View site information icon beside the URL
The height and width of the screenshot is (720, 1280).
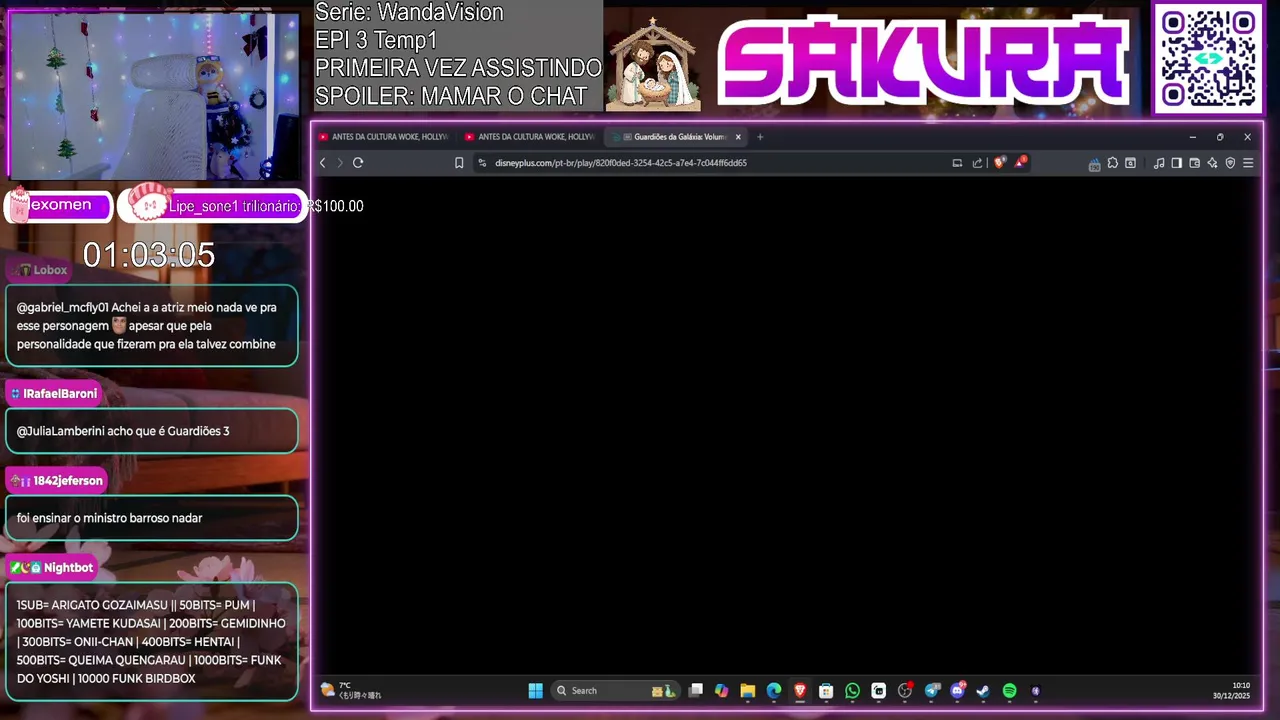(x=482, y=163)
